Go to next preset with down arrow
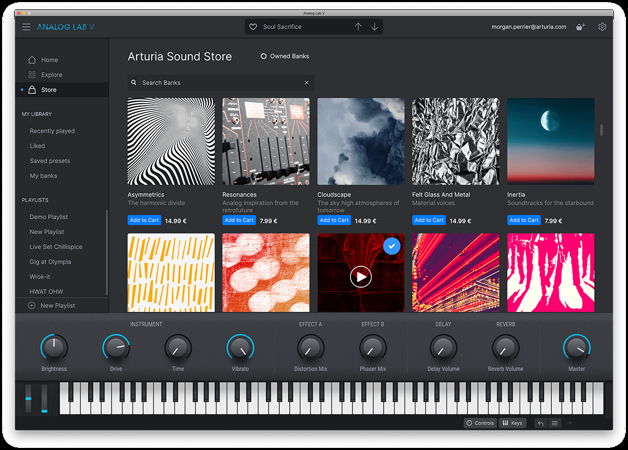 point(375,26)
